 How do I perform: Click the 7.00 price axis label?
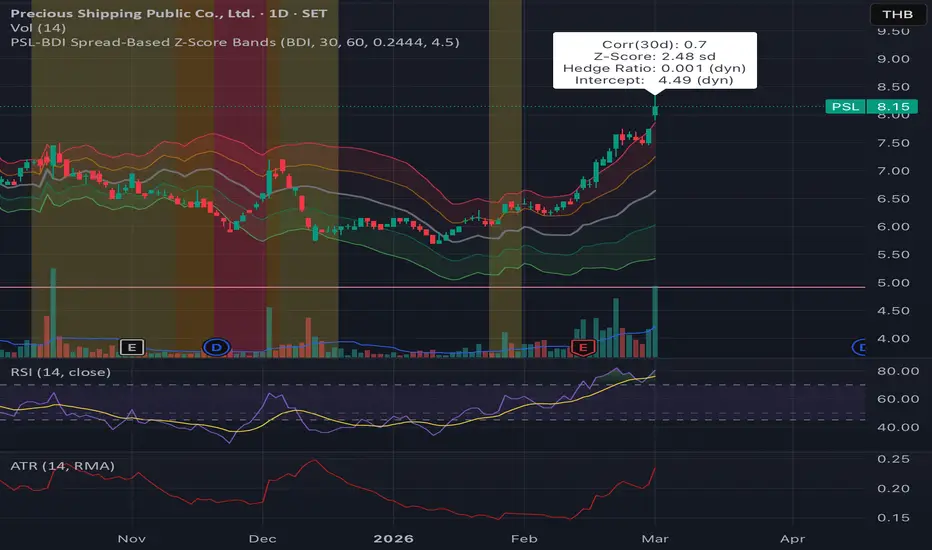click(893, 171)
